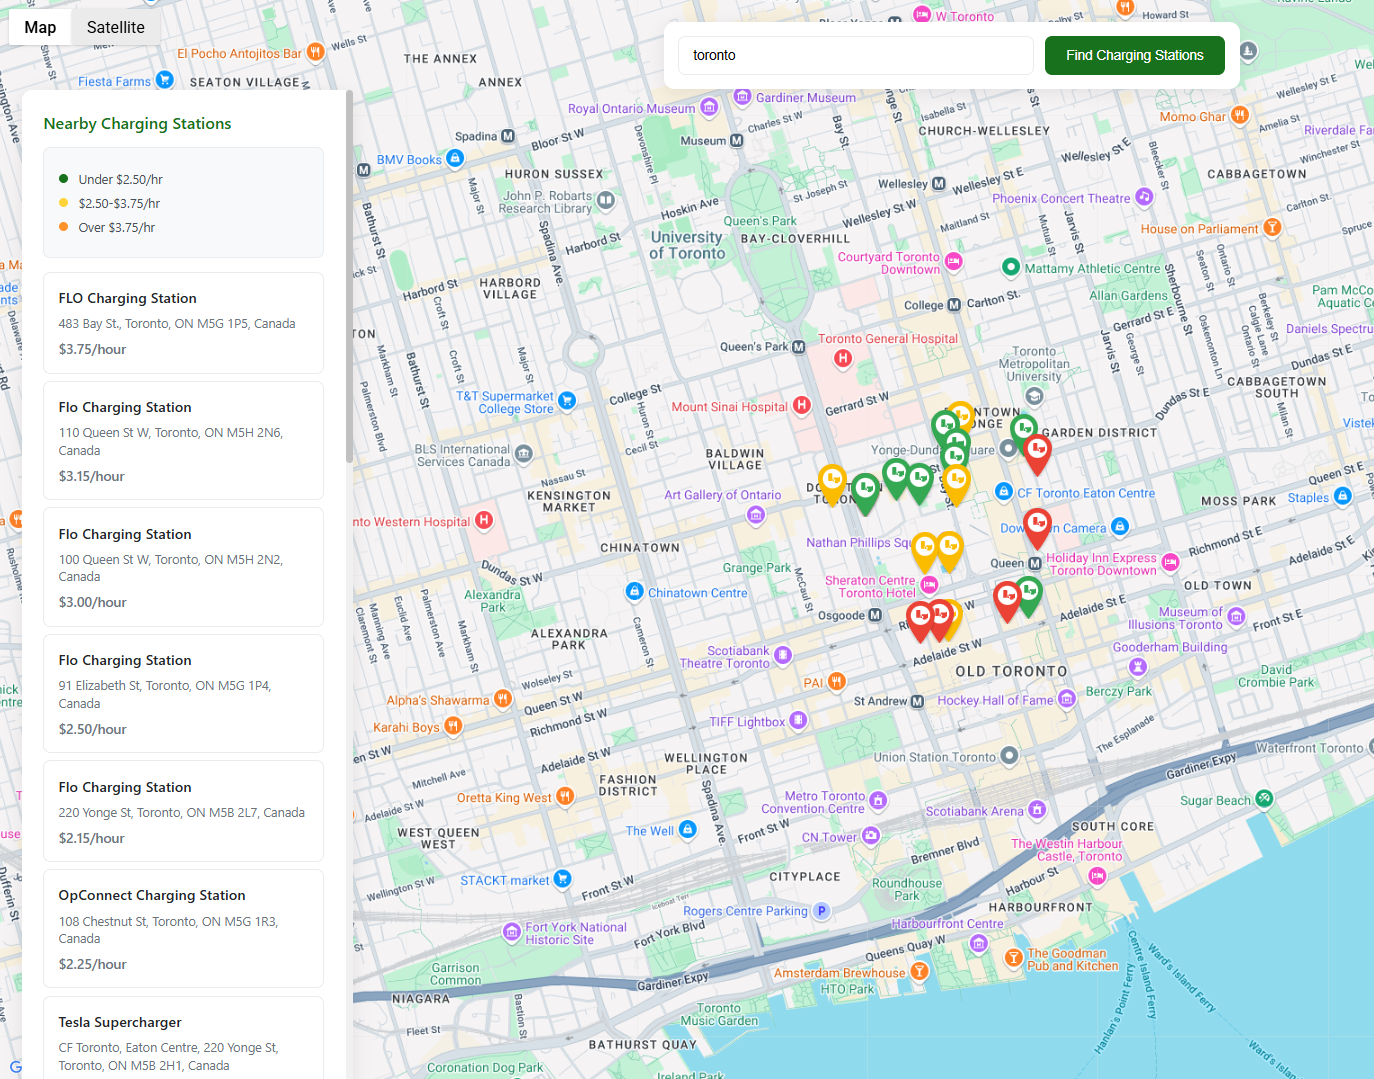
Task: Click yellow charger pin left of Downtown Toronto label
Action: [x=832, y=483]
